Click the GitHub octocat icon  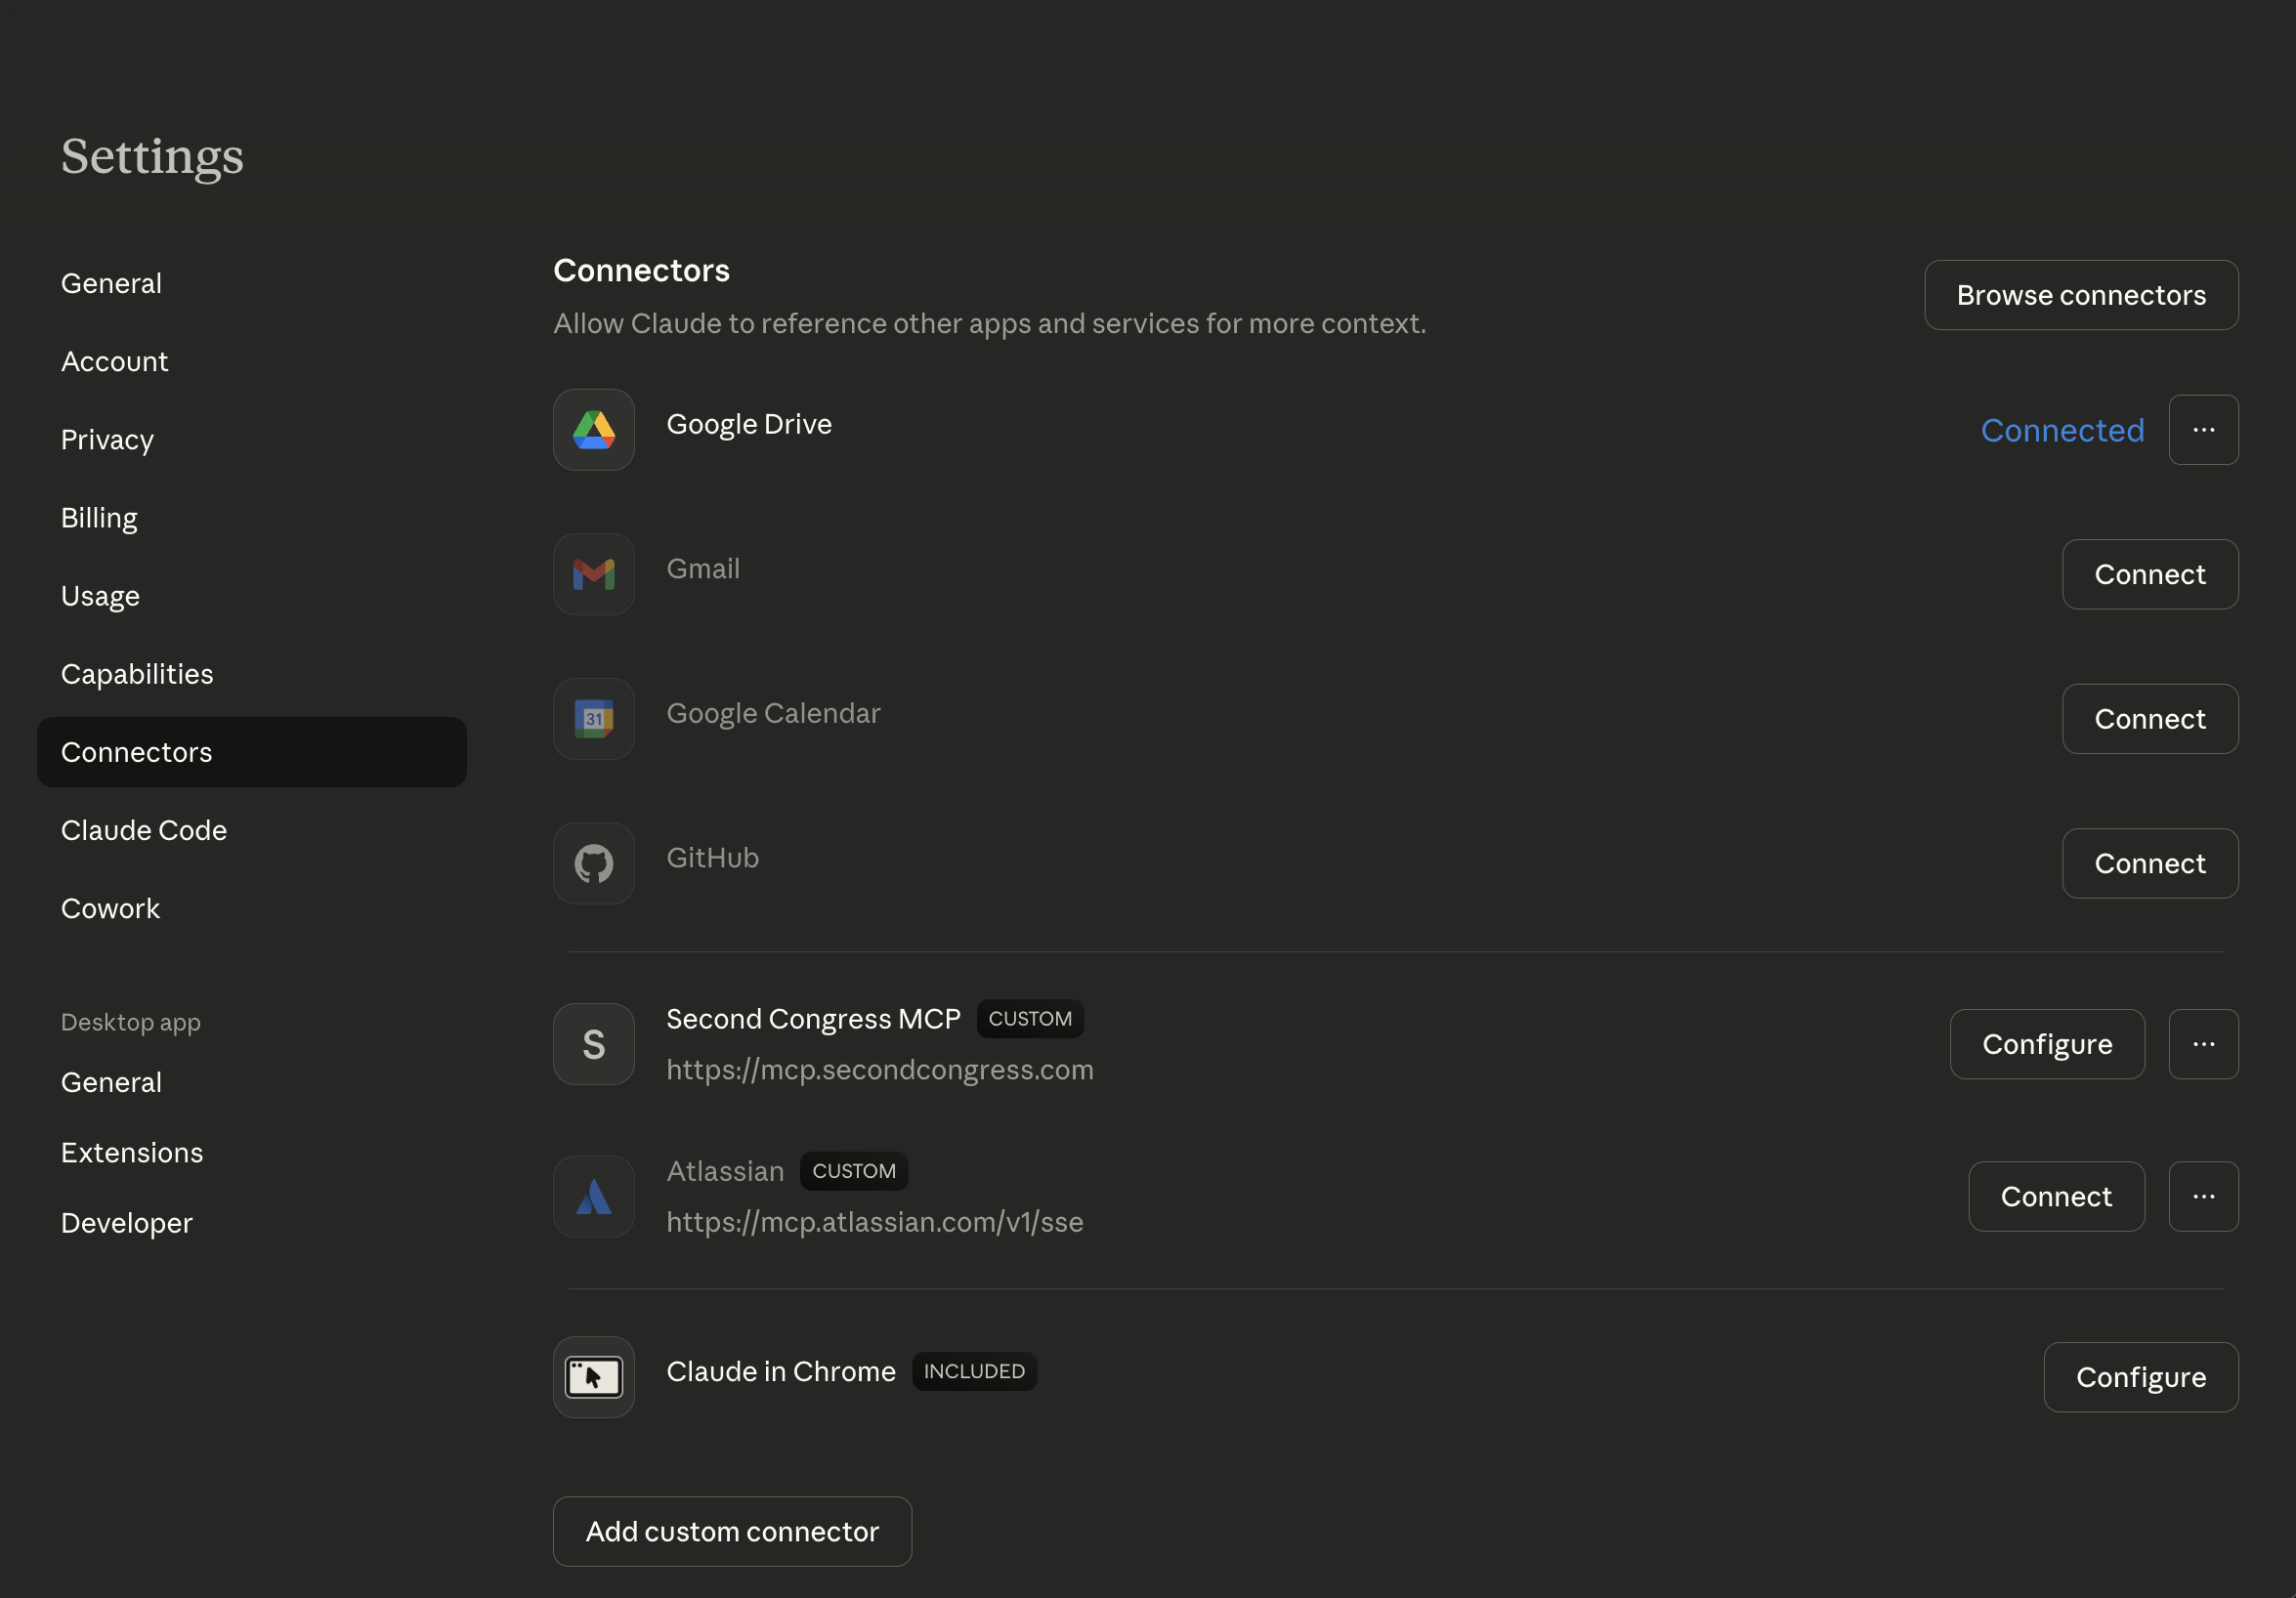point(594,863)
